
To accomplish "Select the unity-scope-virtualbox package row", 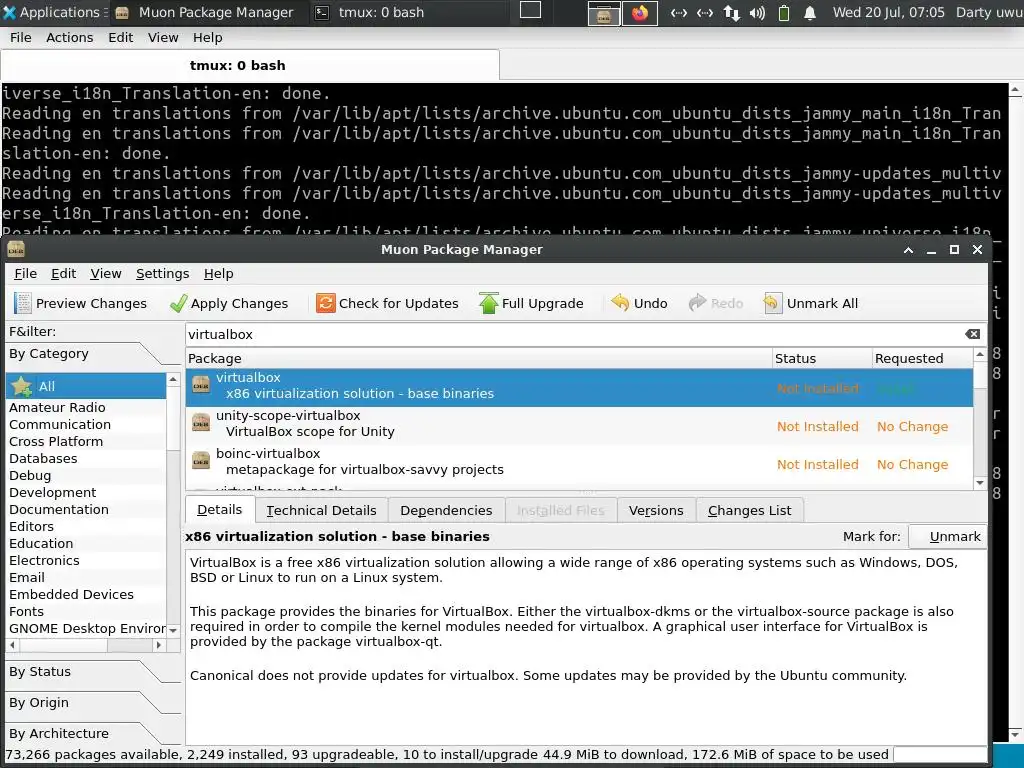I will (x=579, y=426).
